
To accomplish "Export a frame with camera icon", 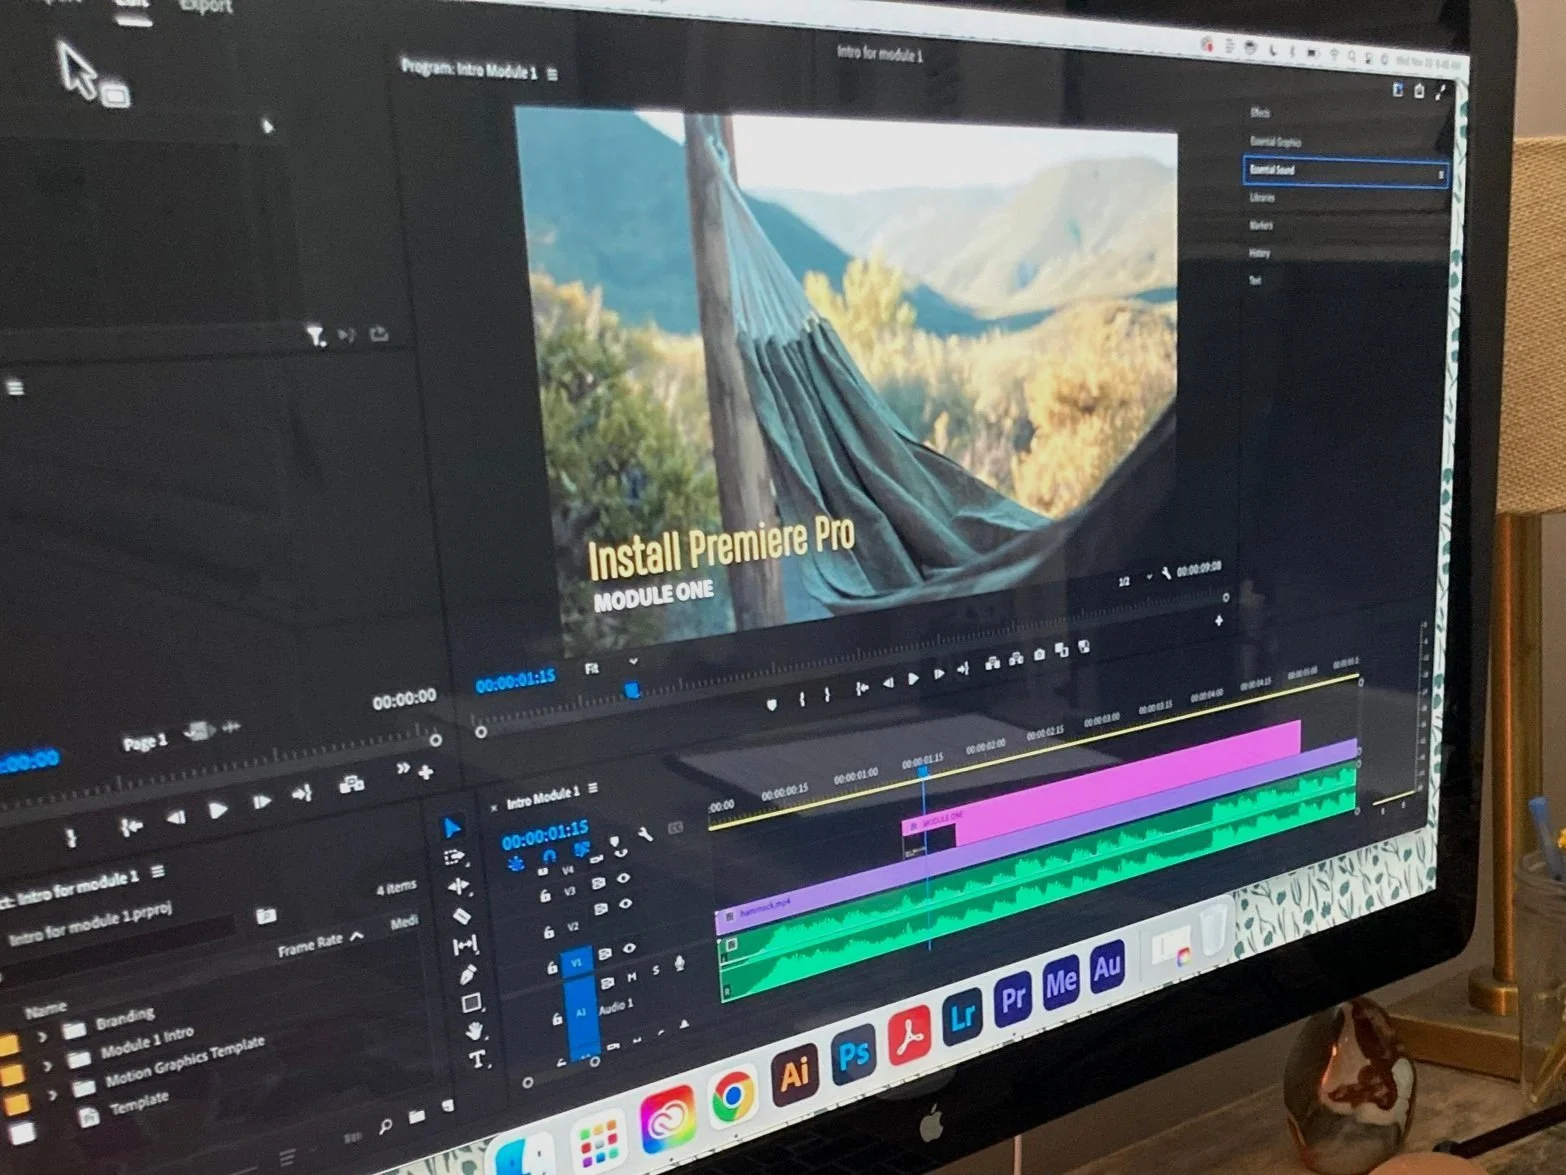I will click(x=1039, y=655).
